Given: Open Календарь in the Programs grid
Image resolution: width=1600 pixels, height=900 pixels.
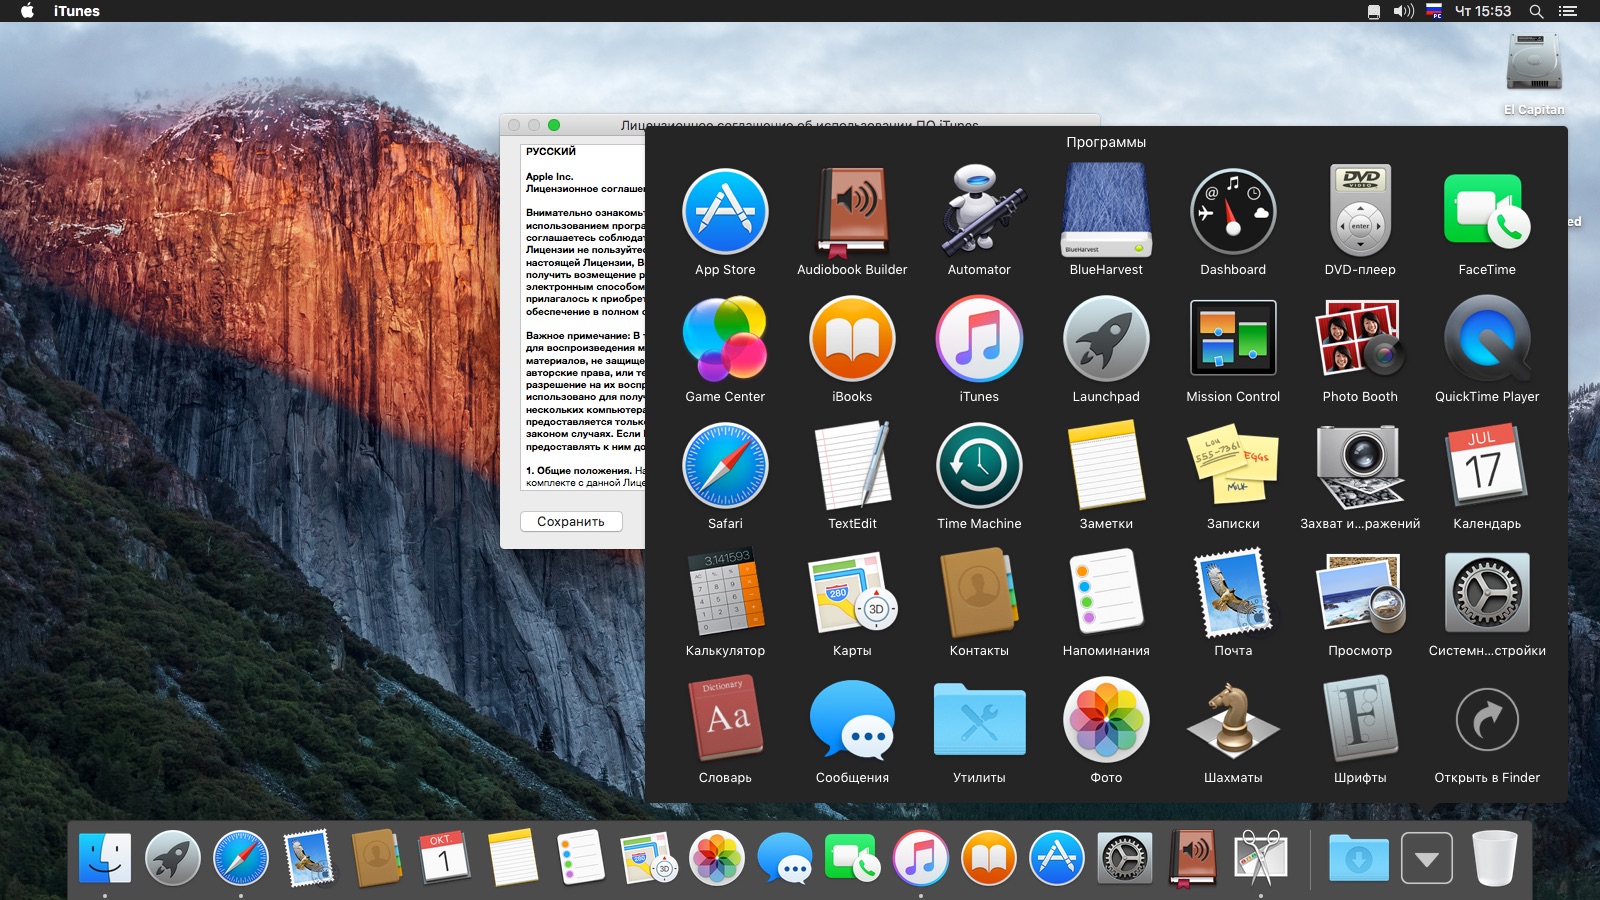Looking at the screenshot, I should (1487, 466).
